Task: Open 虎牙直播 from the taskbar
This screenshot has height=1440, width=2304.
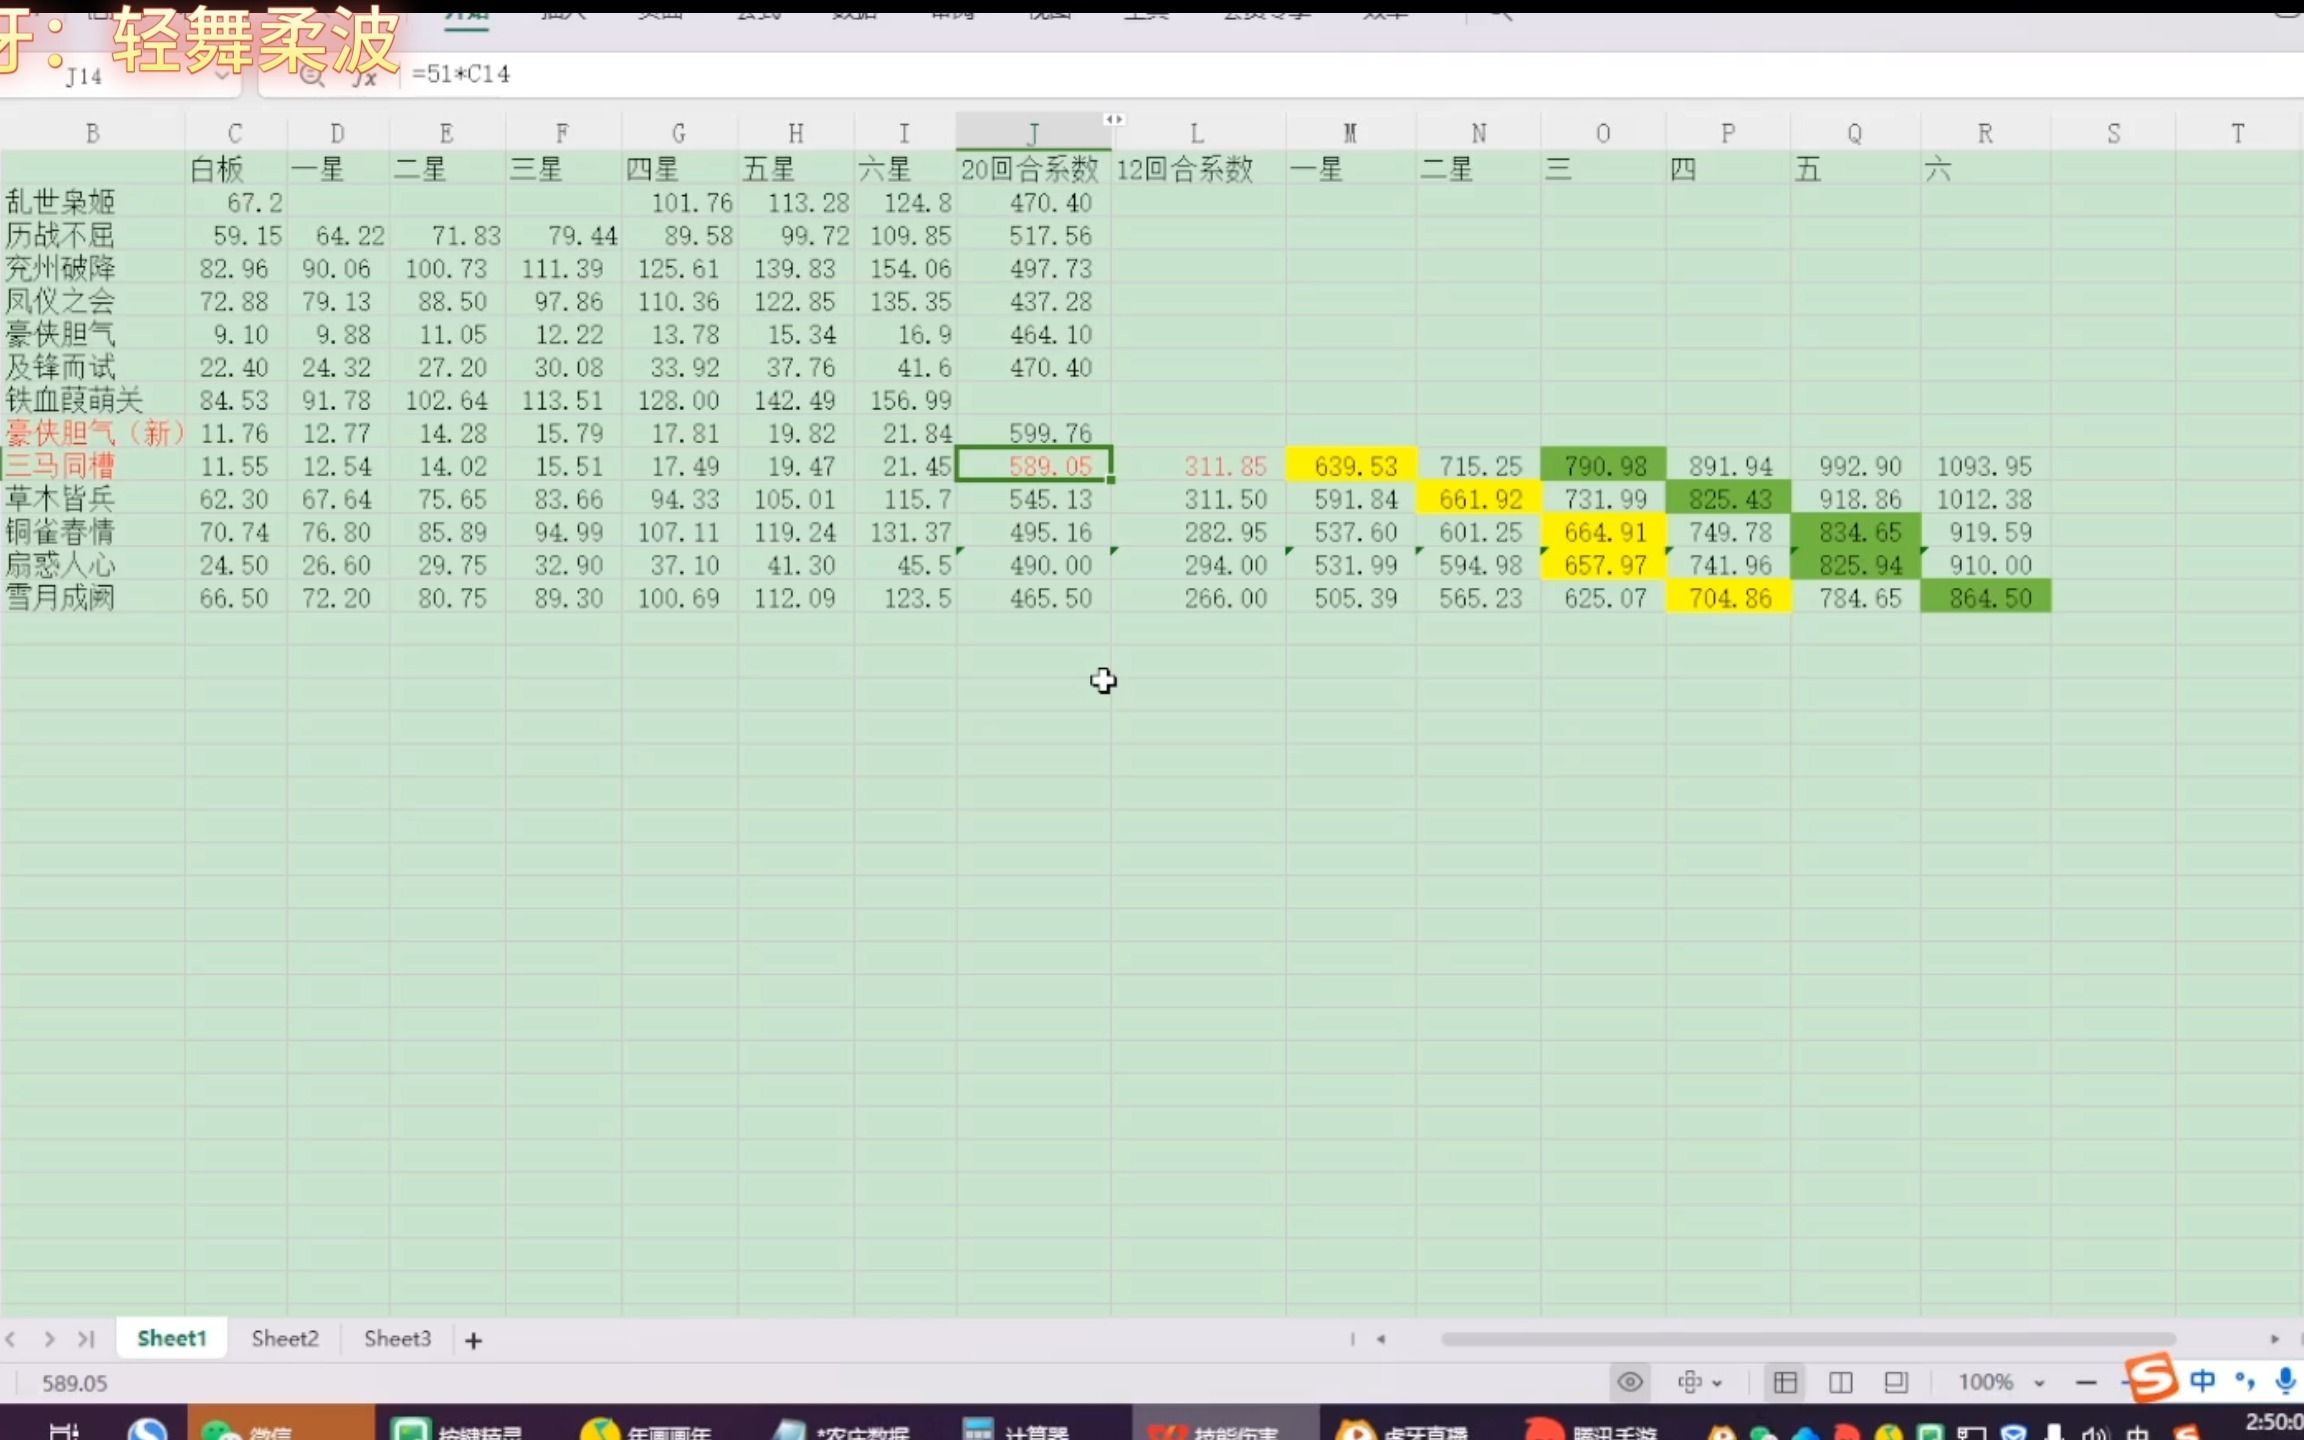Action: point(1403,1428)
